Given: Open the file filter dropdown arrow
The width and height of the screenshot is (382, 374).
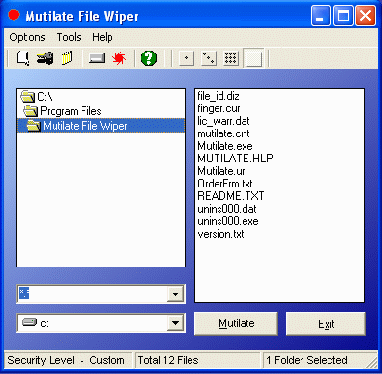Looking at the screenshot, I should 175,294.
